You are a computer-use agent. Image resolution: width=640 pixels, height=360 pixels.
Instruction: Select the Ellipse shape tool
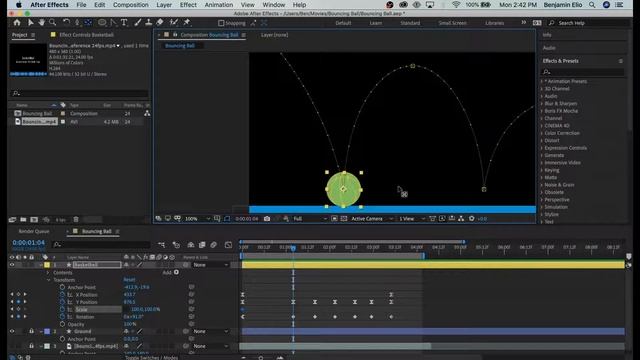tap(102, 23)
